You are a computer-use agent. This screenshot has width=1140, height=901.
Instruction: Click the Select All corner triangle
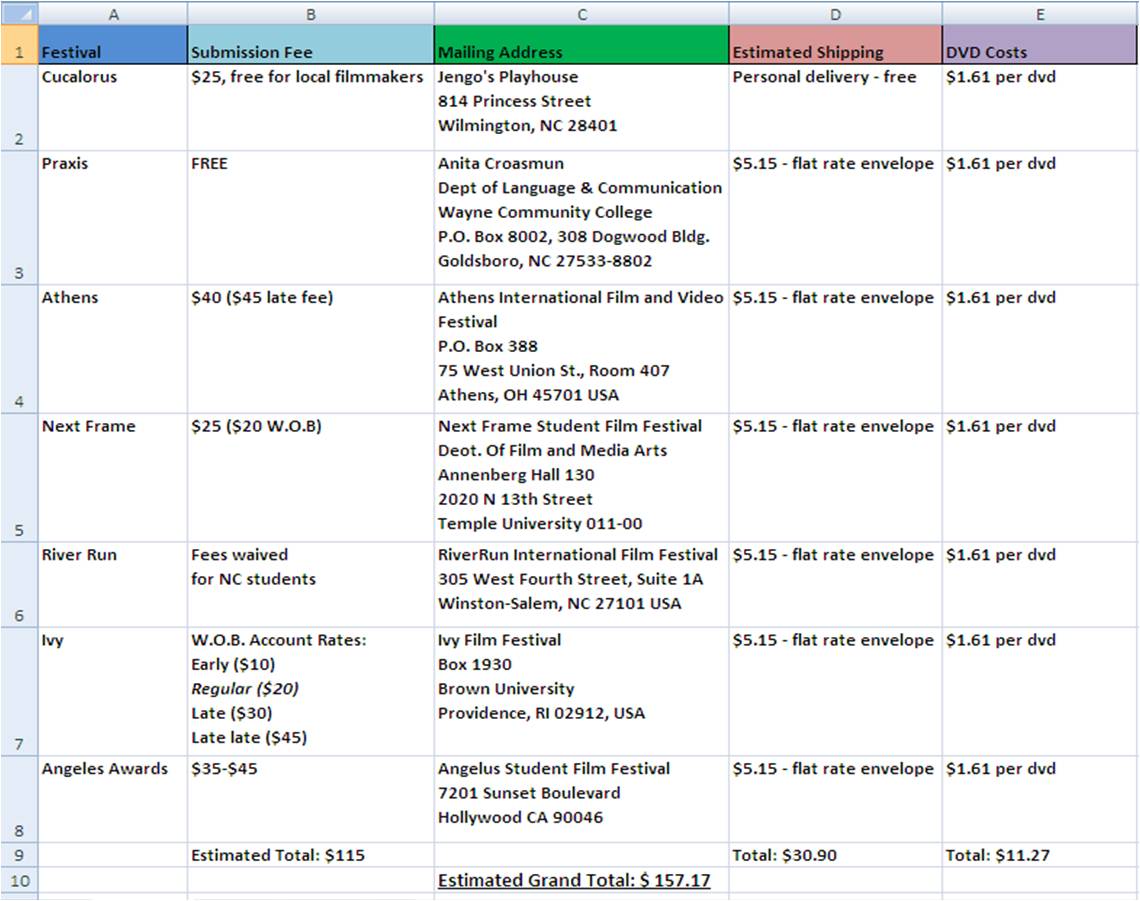(x=19, y=13)
